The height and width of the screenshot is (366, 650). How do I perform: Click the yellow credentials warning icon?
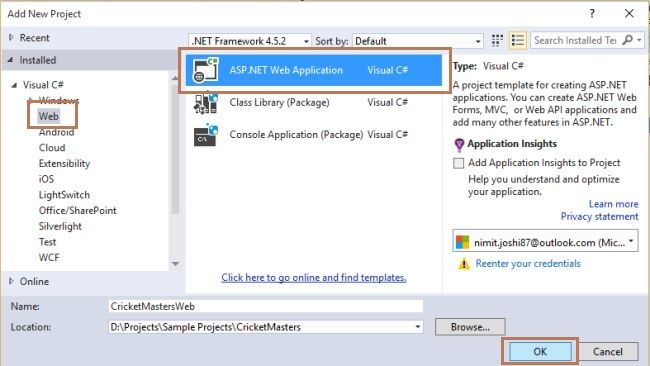pos(464,264)
